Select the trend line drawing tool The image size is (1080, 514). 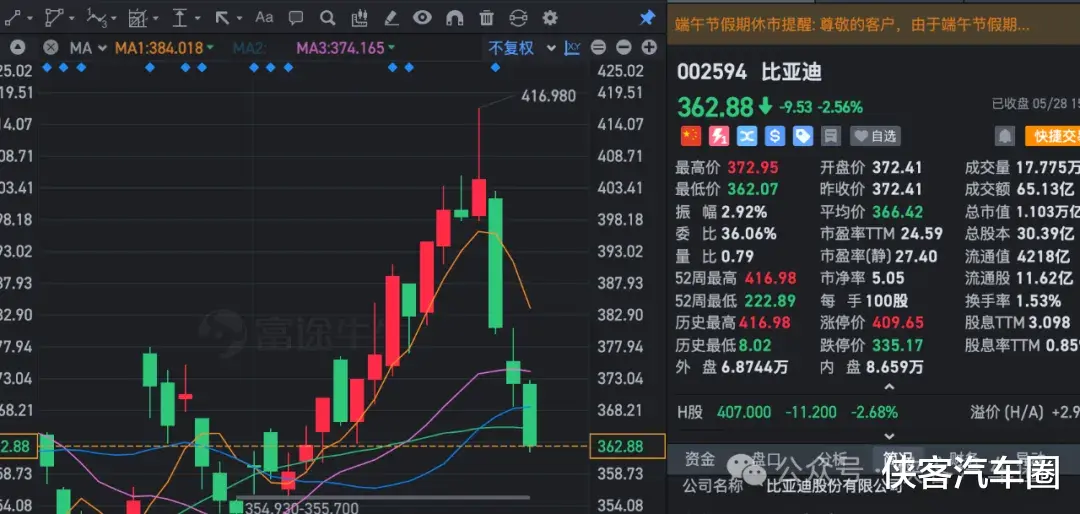[x=13, y=18]
